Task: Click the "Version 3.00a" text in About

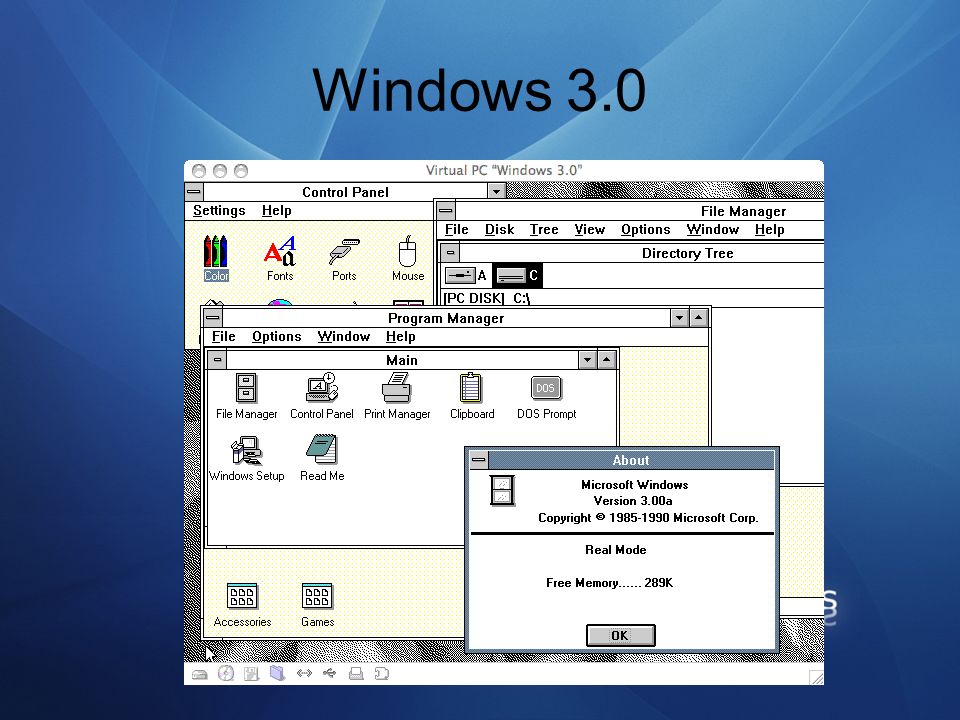Action: pyautogui.click(x=633, y=501)
